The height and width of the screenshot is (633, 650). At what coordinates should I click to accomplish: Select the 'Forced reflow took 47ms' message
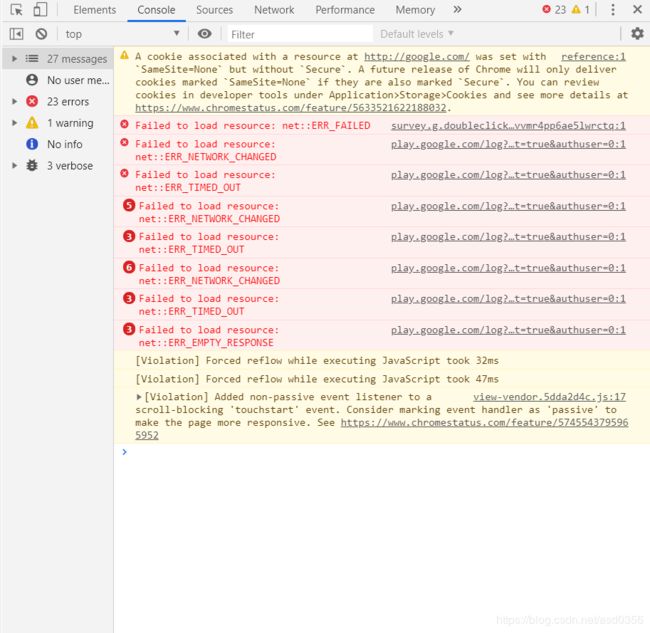317,379
